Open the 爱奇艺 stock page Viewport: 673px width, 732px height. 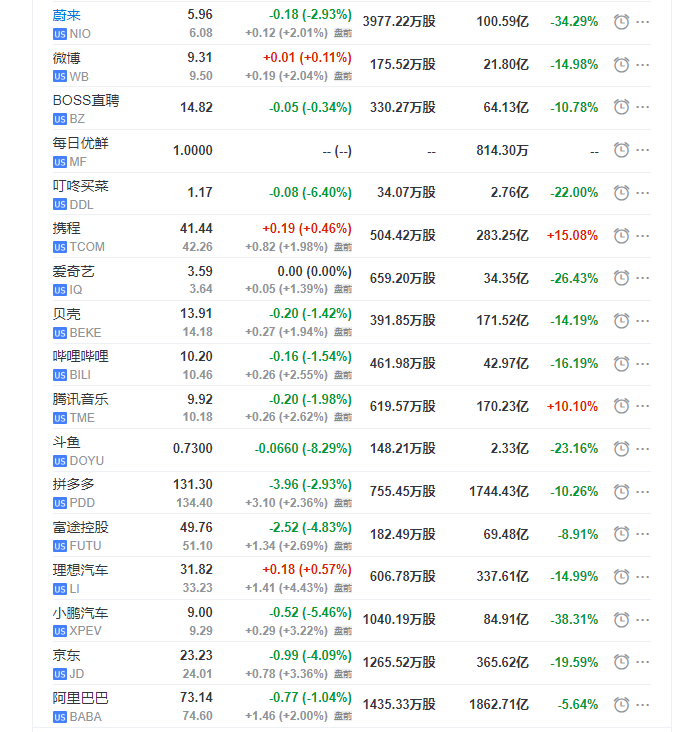73,271
